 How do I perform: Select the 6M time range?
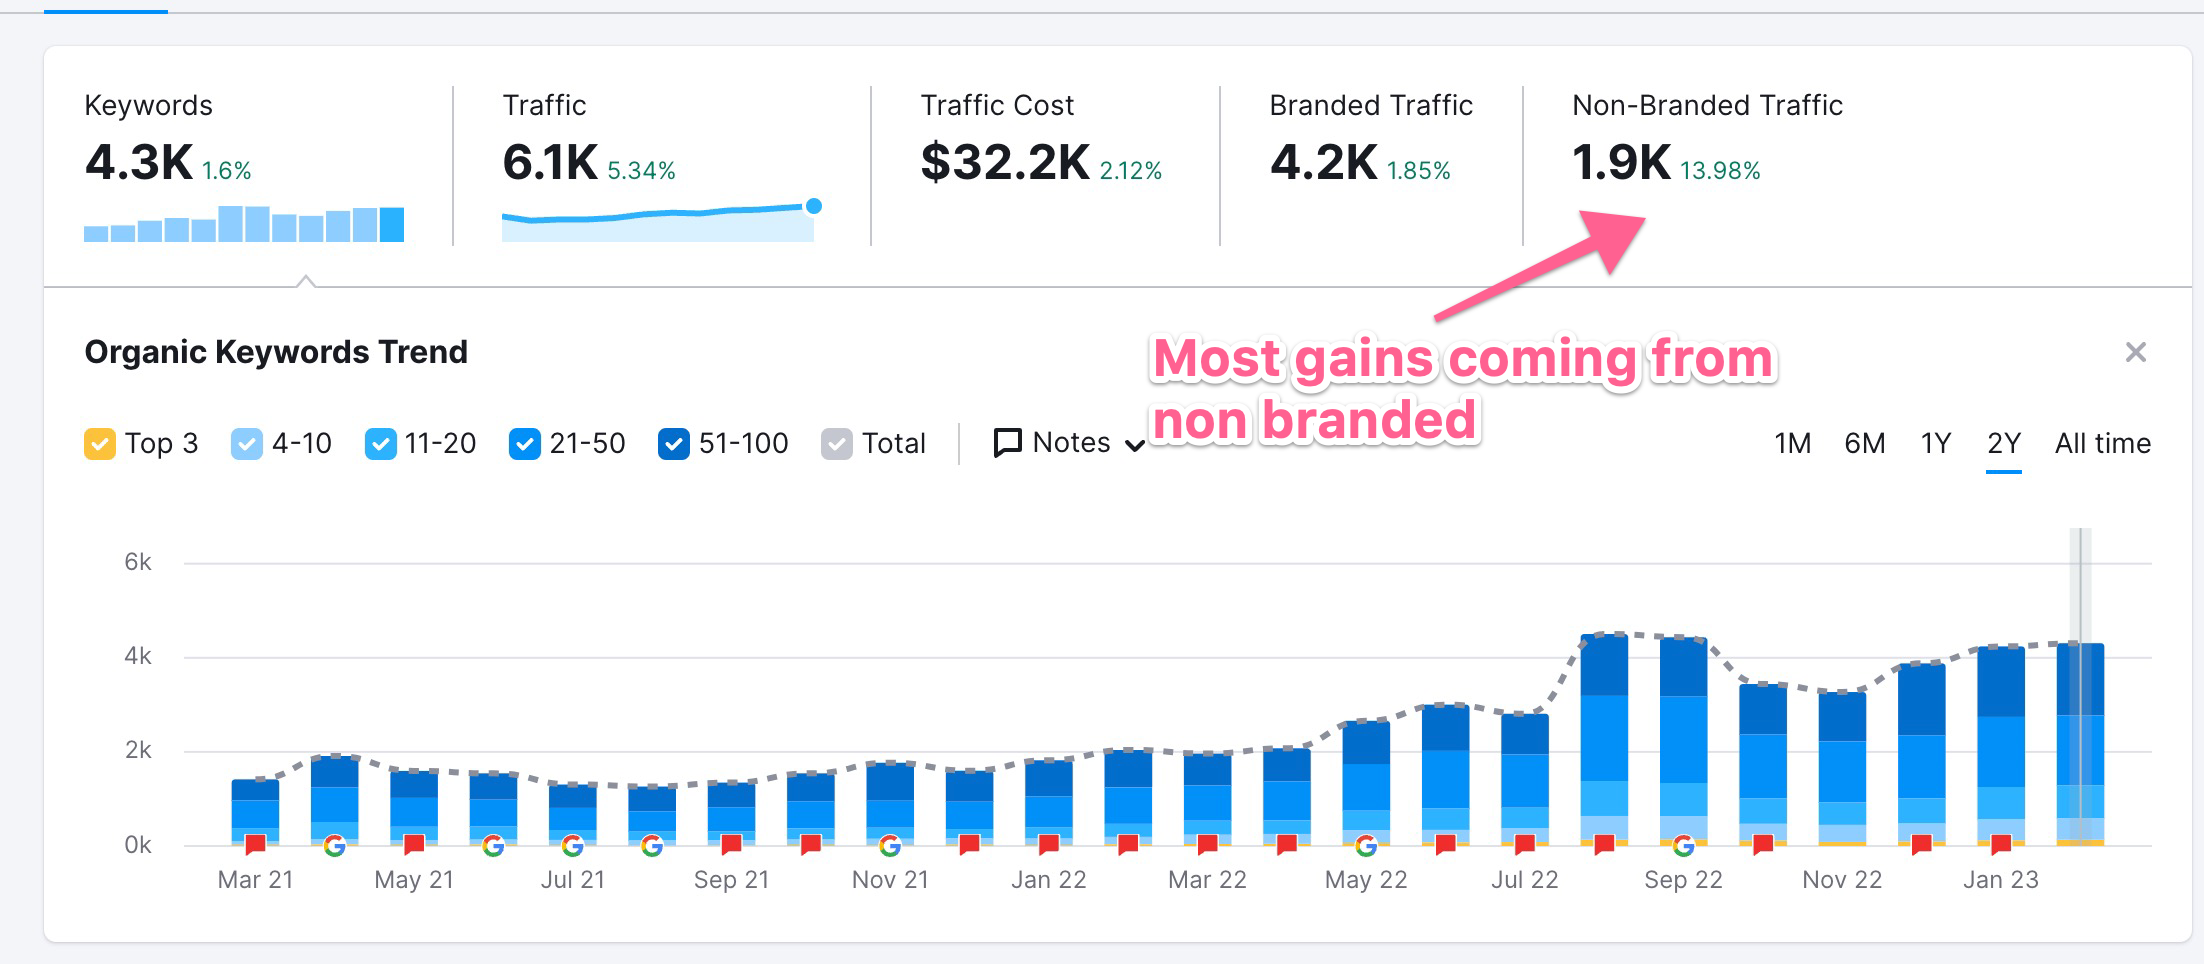point(1865,443)
